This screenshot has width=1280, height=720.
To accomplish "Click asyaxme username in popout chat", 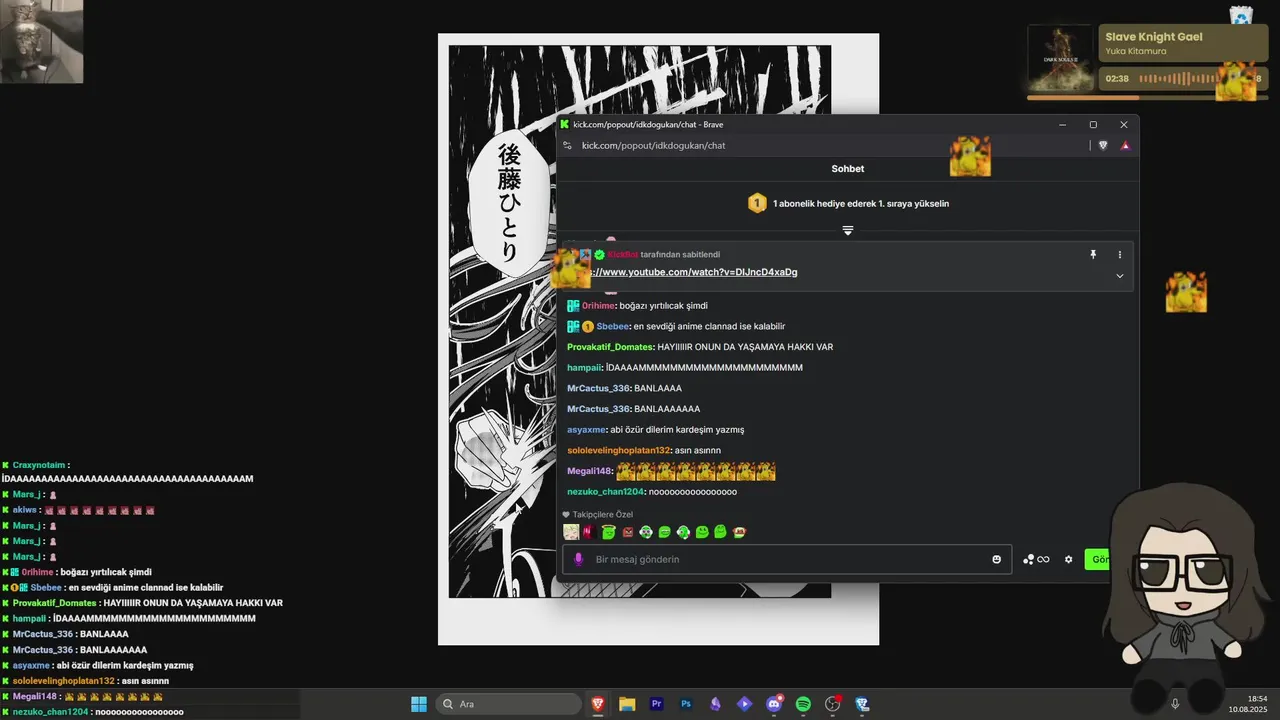I will 586,430.
